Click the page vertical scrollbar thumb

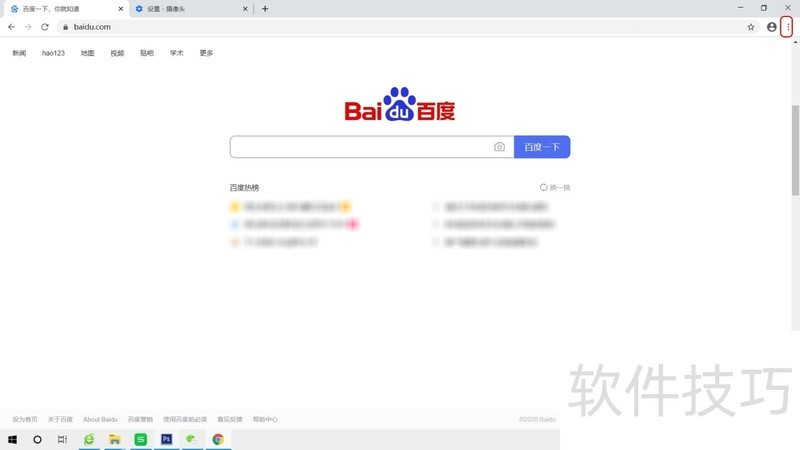795,150
